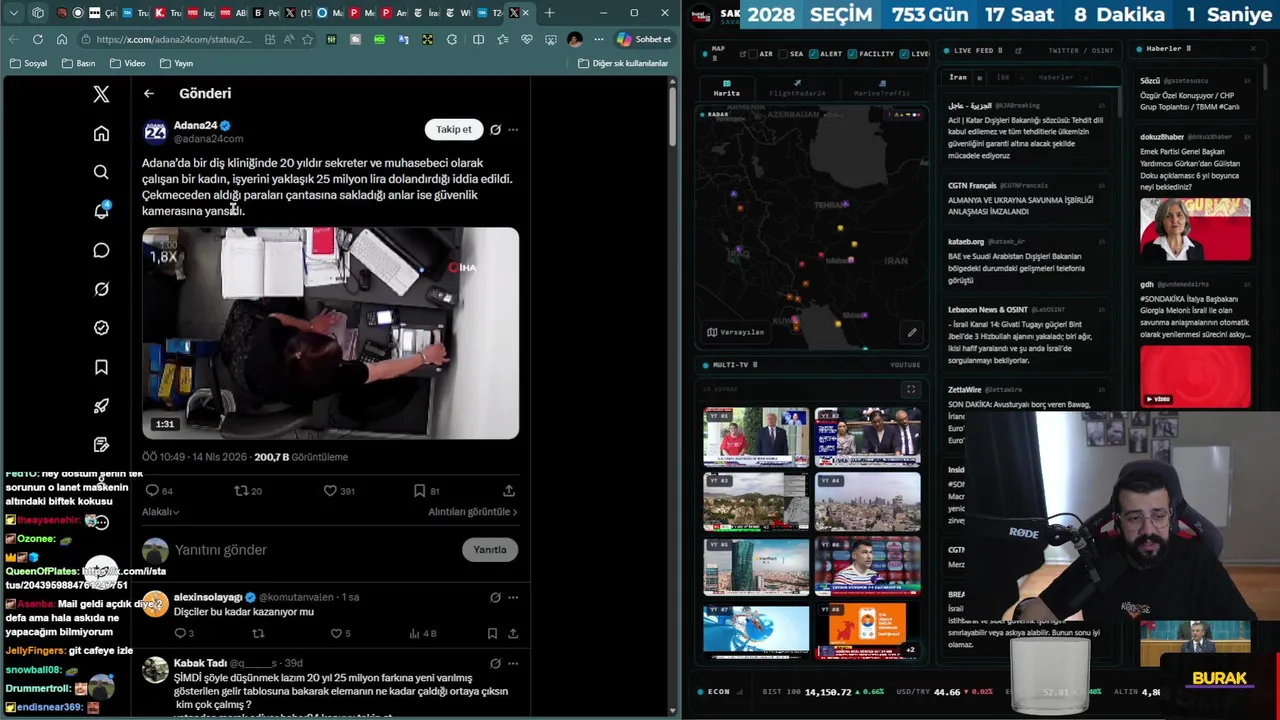
Task: Open the Basın bookmarks folder
Action: 78,63
